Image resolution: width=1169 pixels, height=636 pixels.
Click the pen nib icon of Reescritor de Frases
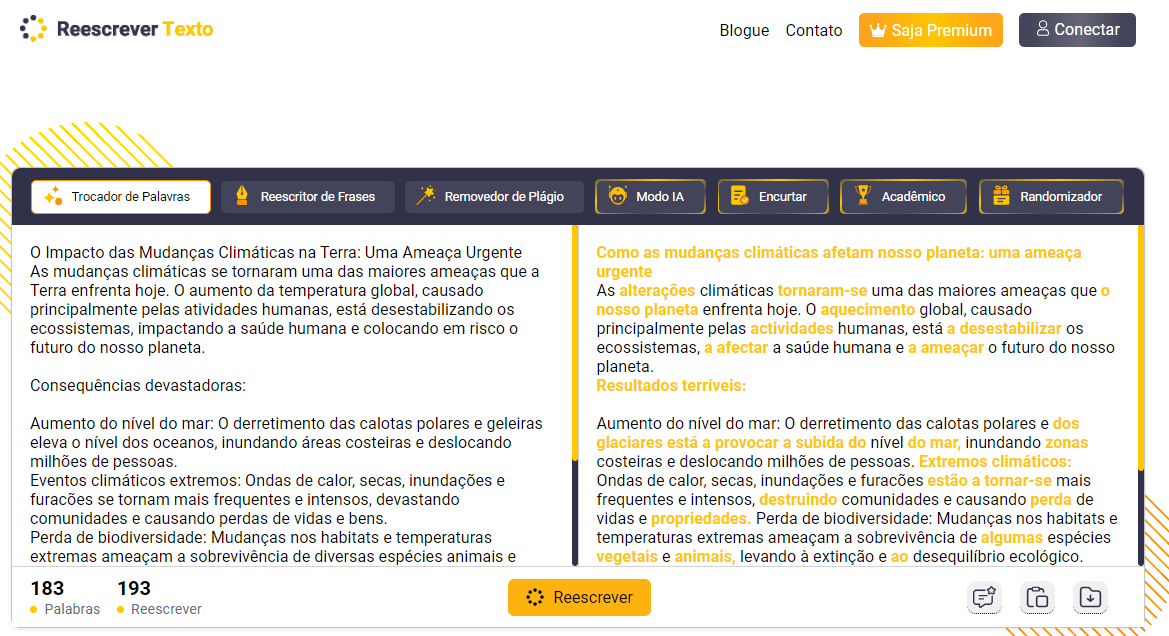(242, 196)
